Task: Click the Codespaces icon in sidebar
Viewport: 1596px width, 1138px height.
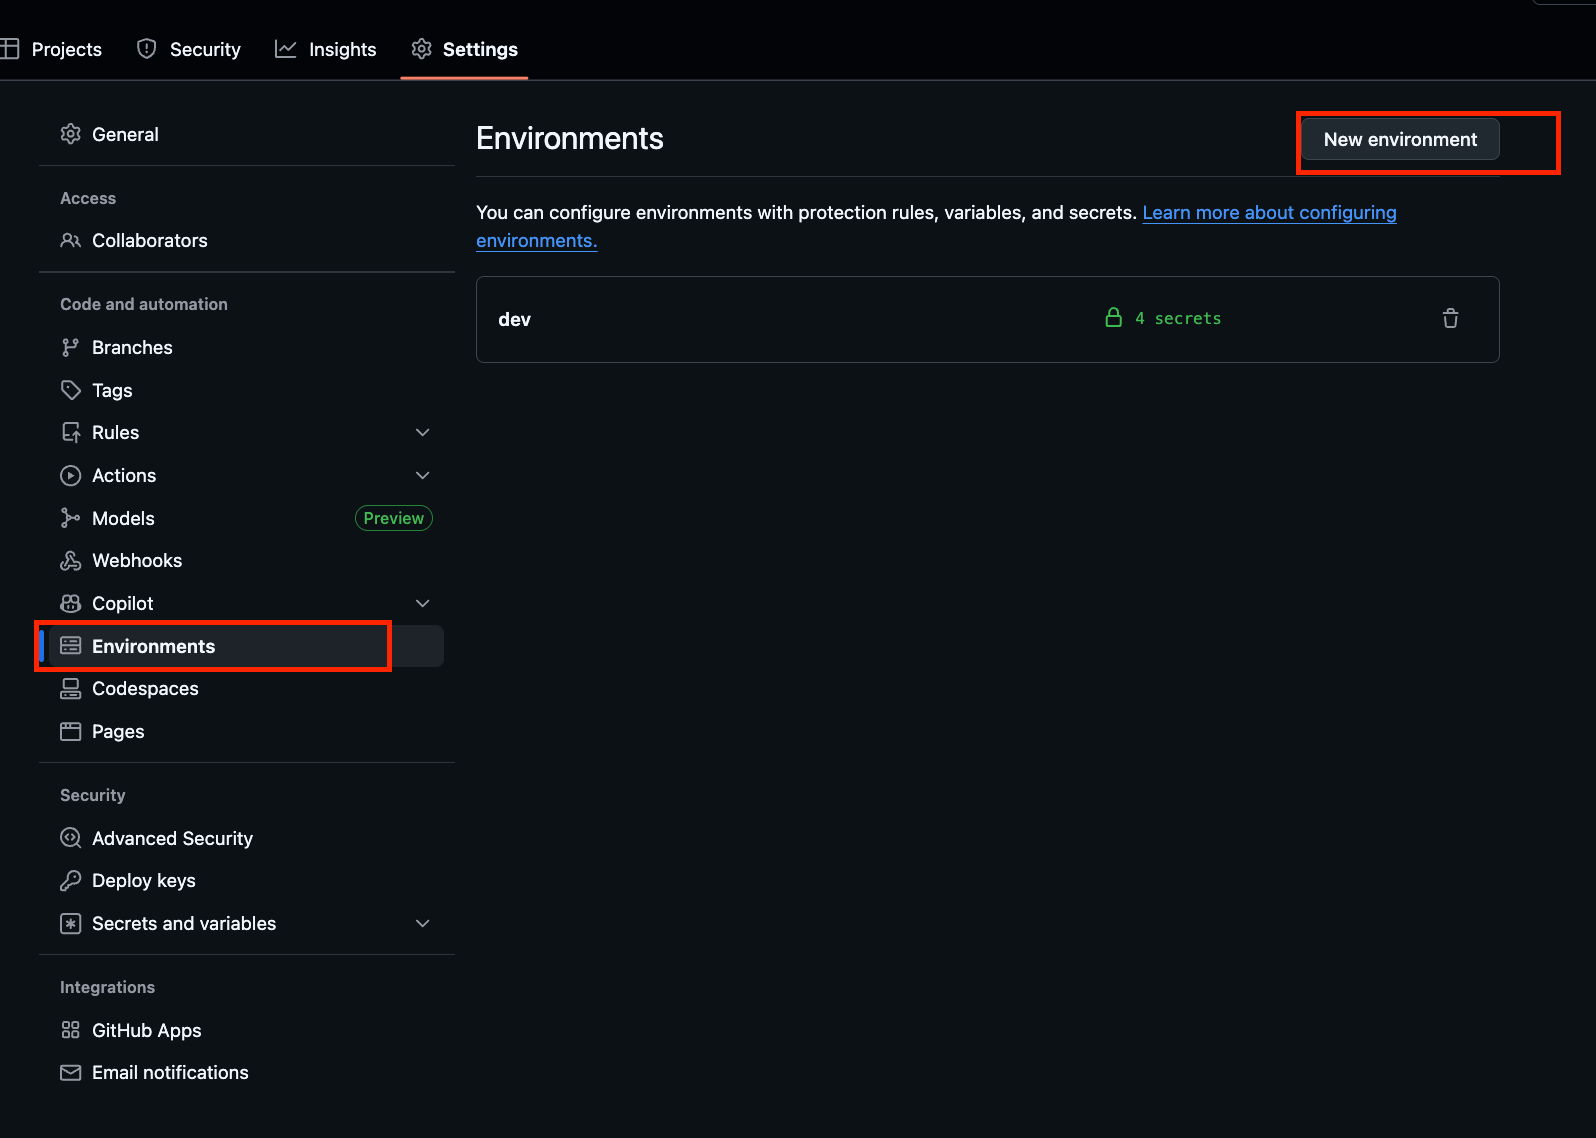Action: pos(70,689)
